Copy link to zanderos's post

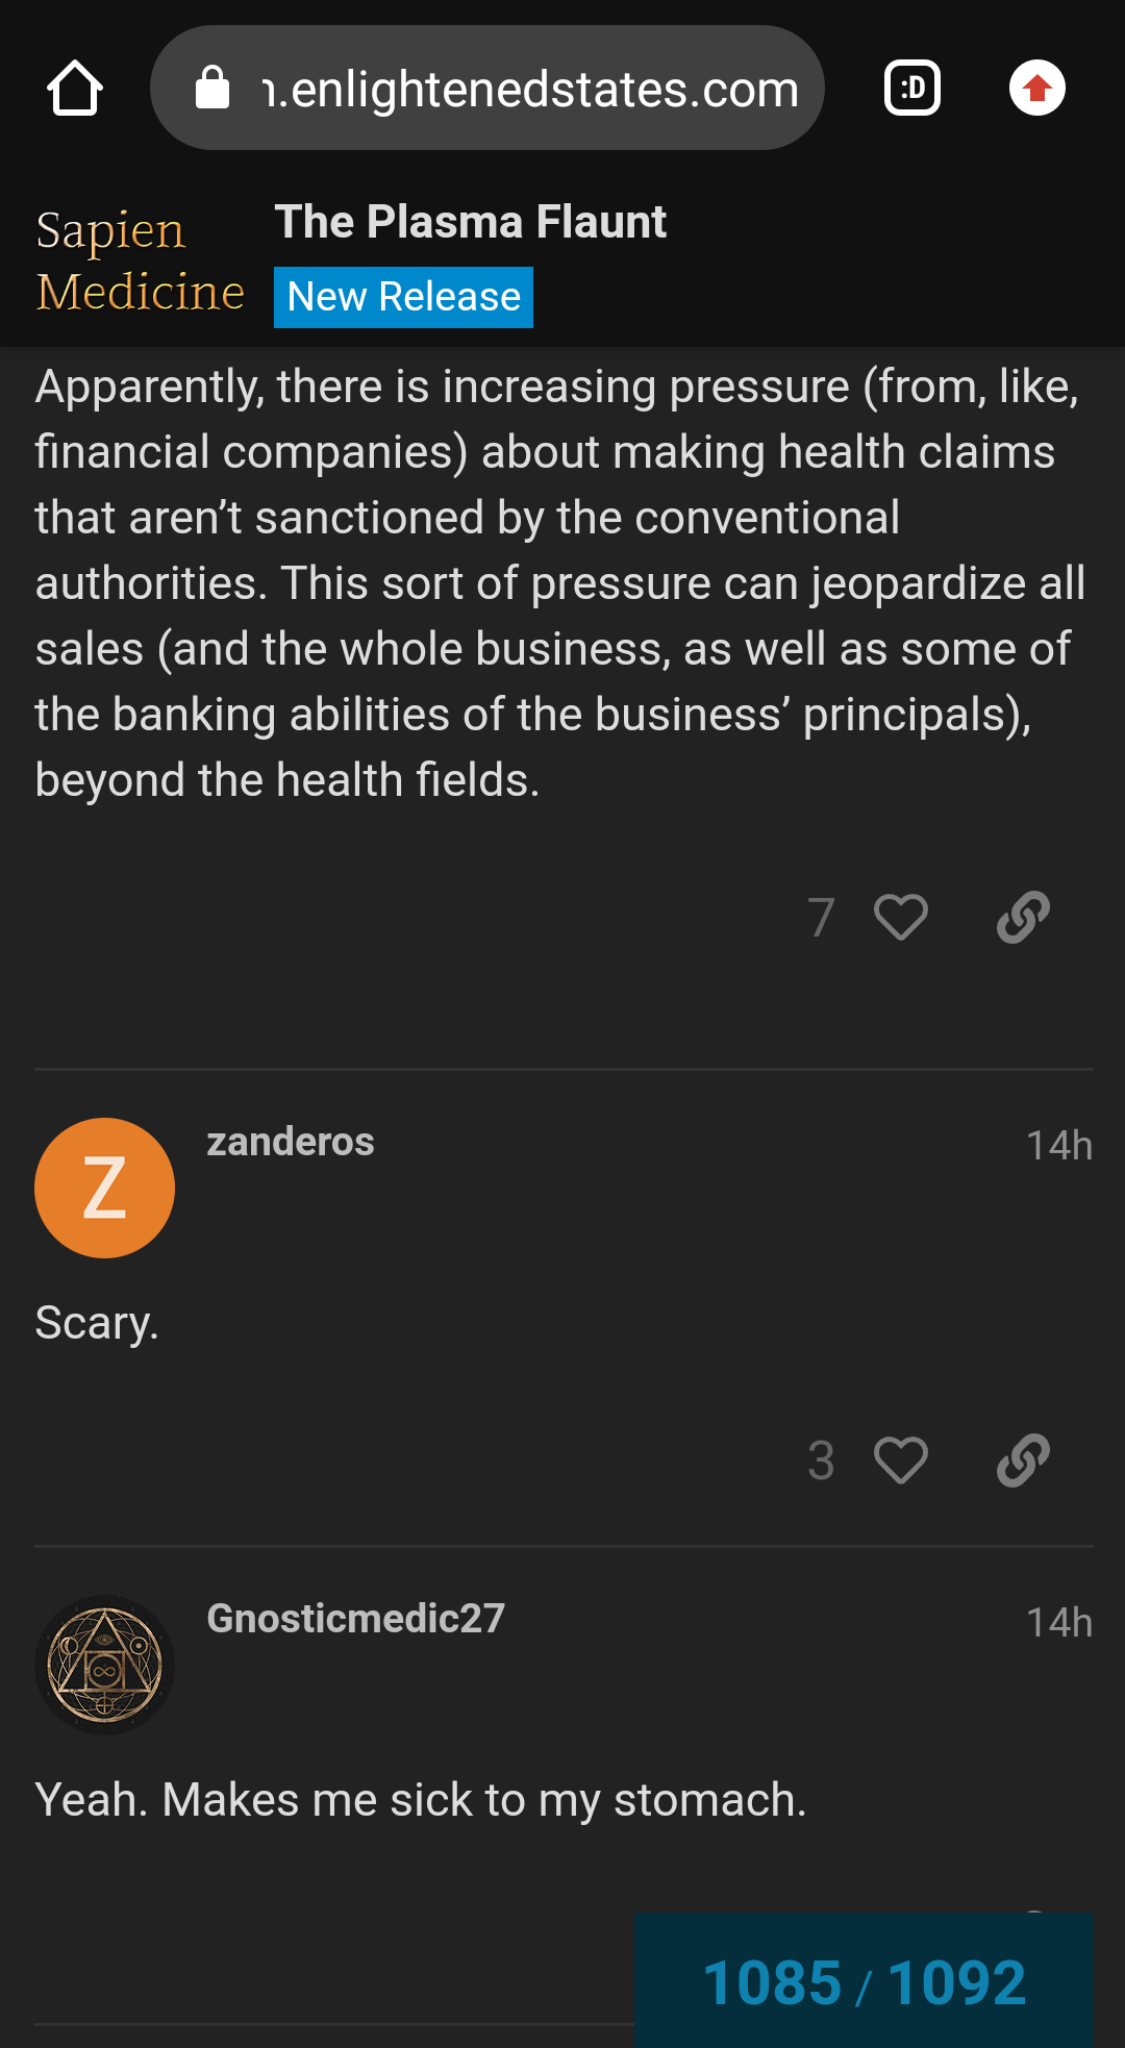1023,1460
